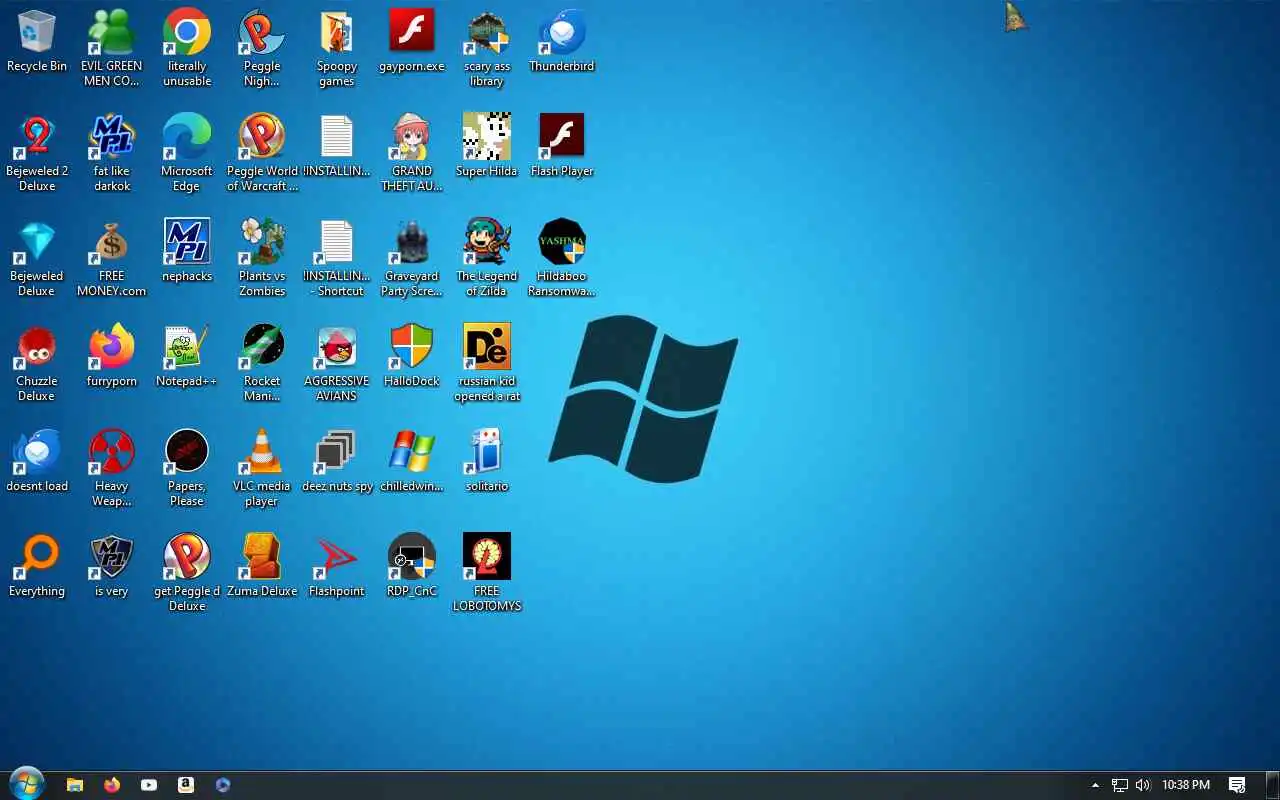Open the russian kid opened a rat shortcut
This screenshot has width=1280, height=800.
[x=487, y=364]
